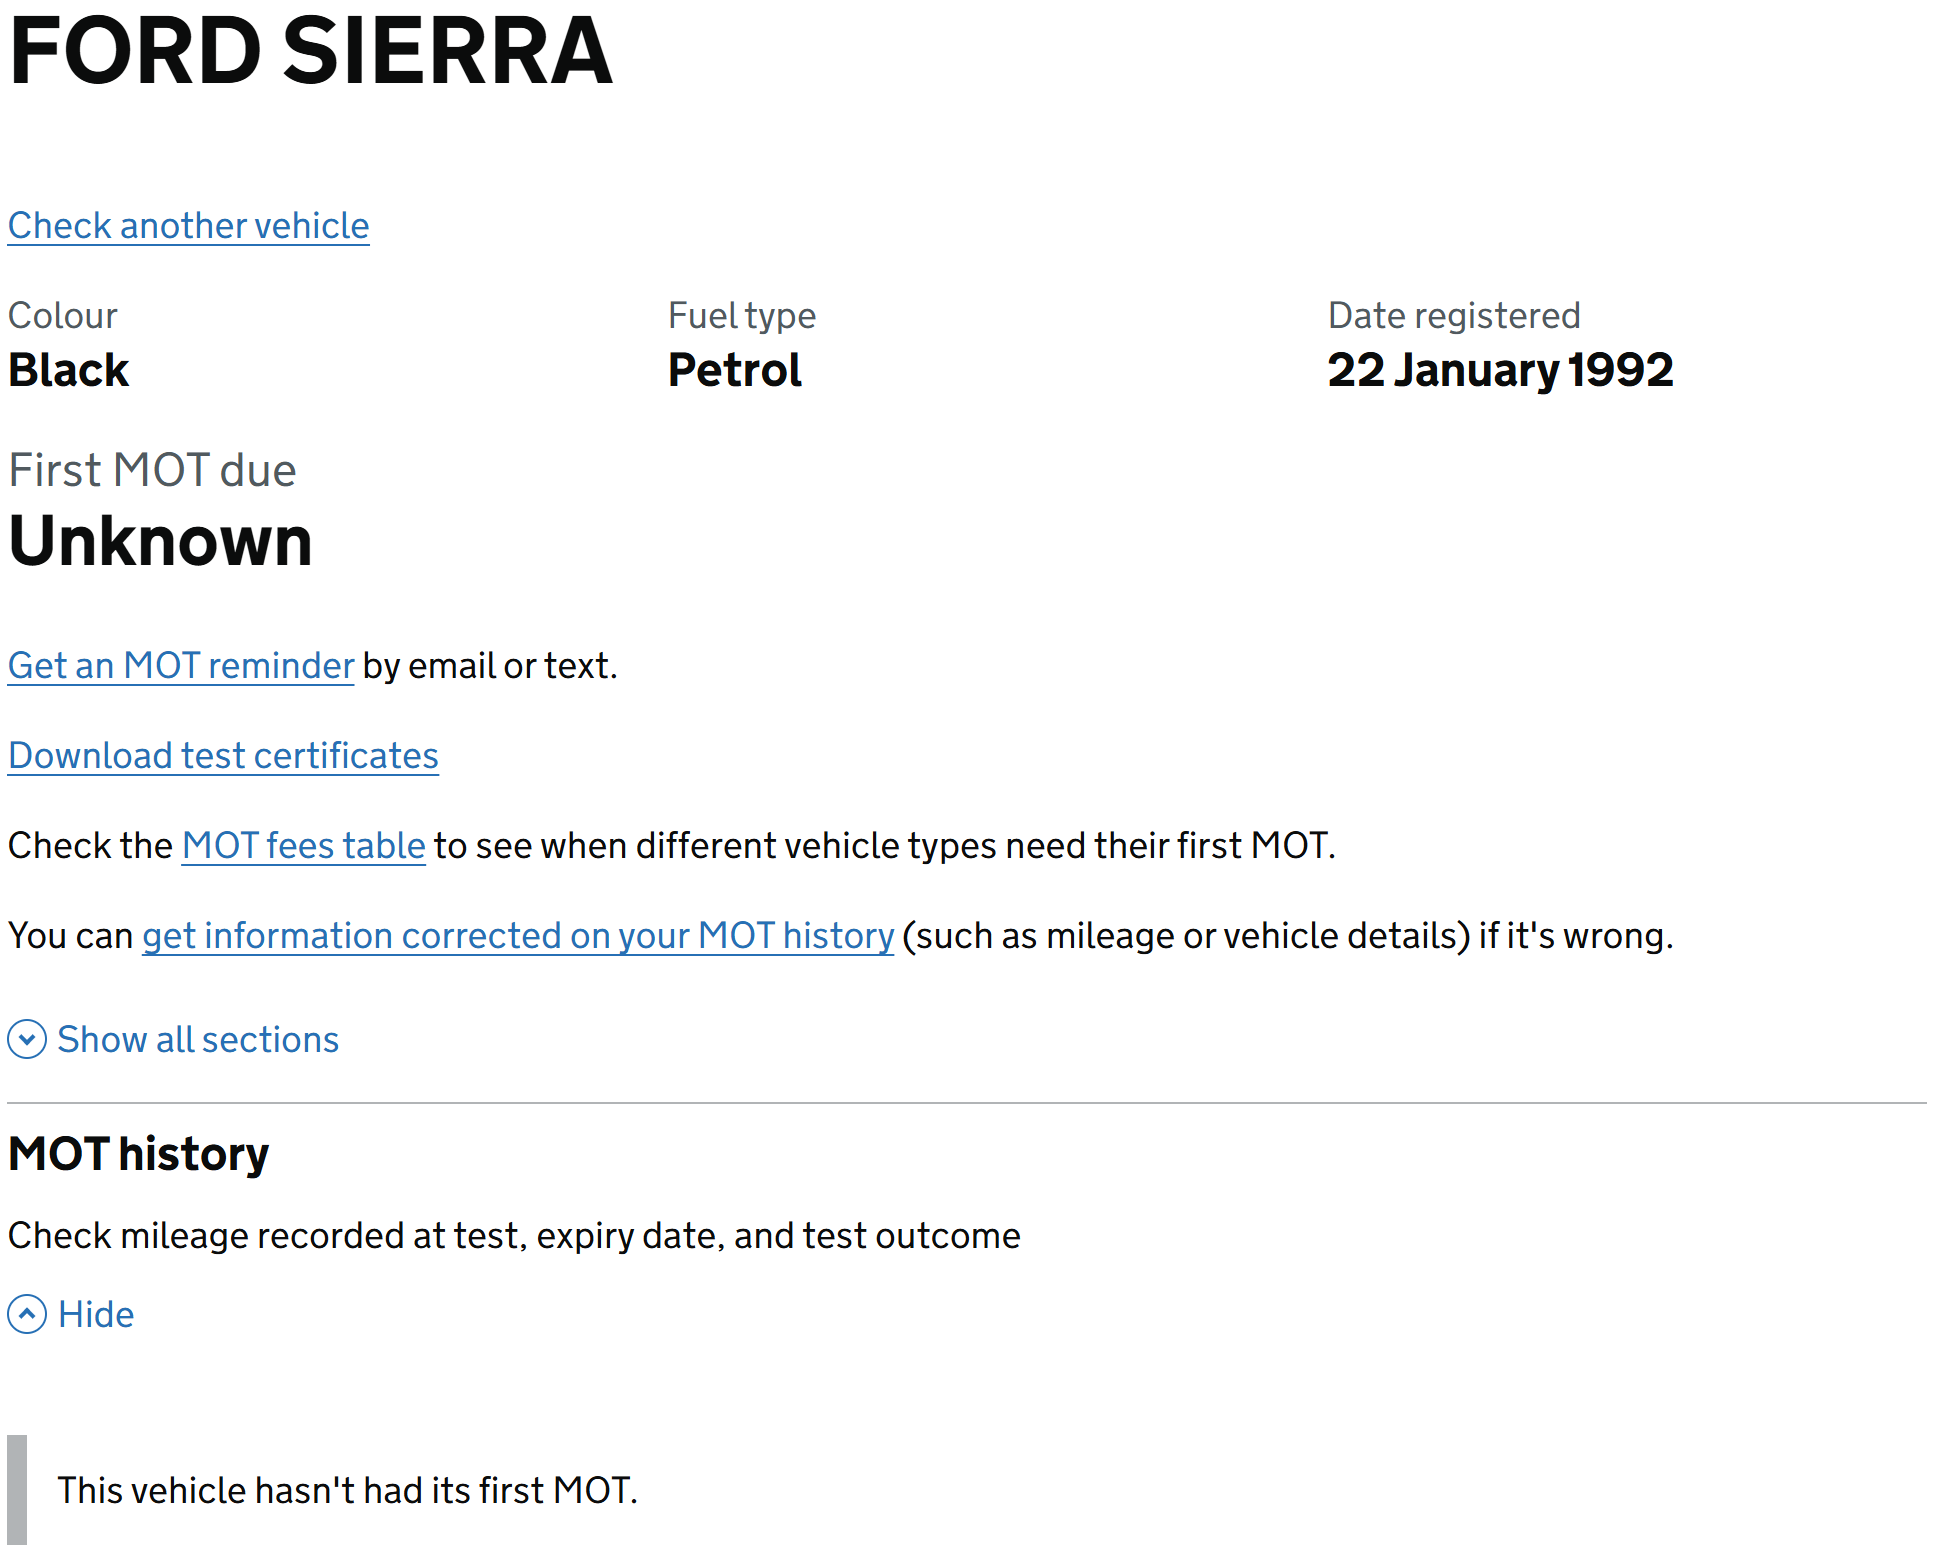Click the date 22 January 1992

pyautogui.click(x=1499, y=371)
